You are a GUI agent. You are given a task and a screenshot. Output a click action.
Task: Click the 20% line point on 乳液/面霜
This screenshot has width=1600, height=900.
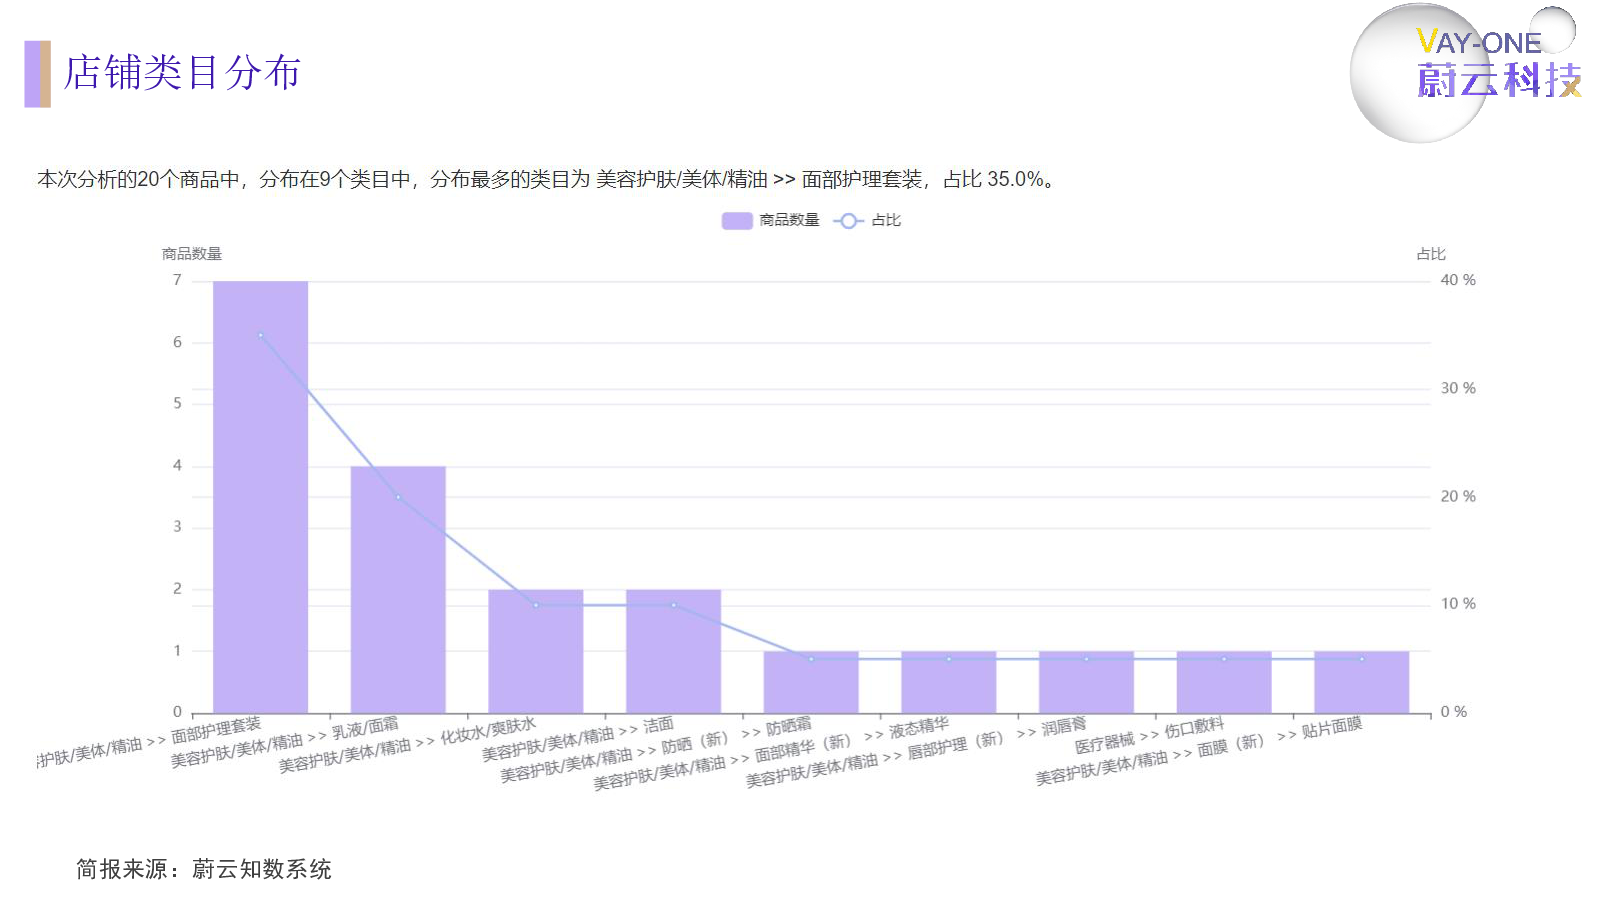click(397, 497)
